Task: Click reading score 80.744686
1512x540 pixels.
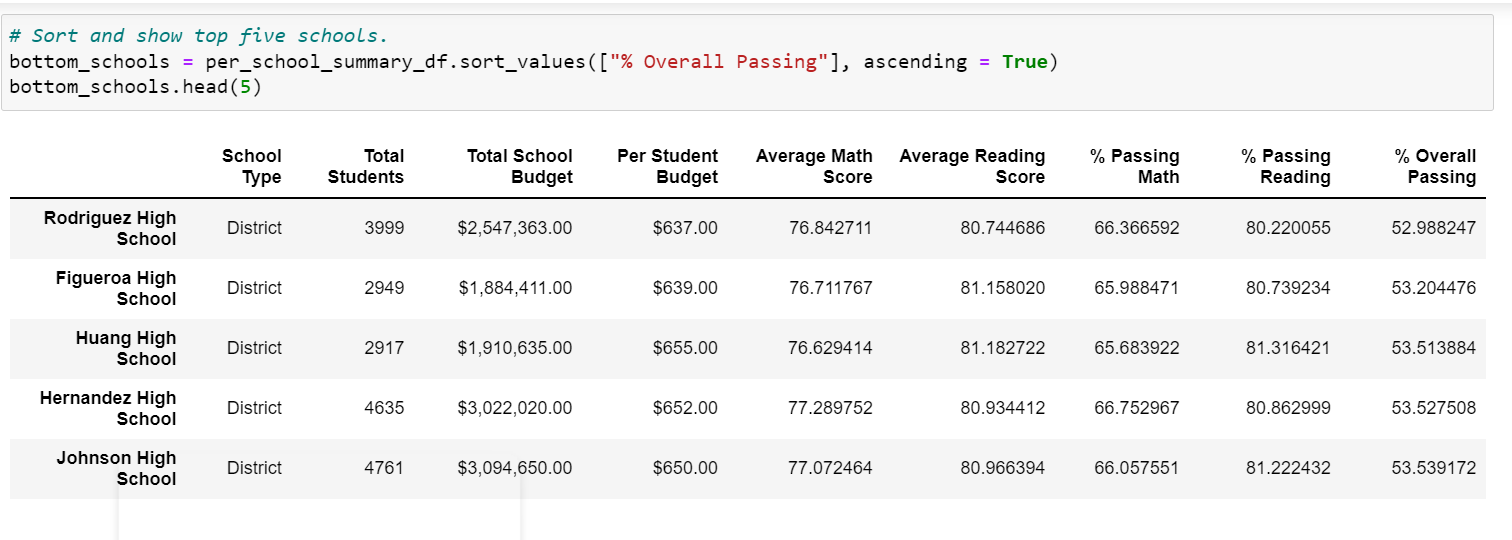Action: click(x=1003, y=228)
